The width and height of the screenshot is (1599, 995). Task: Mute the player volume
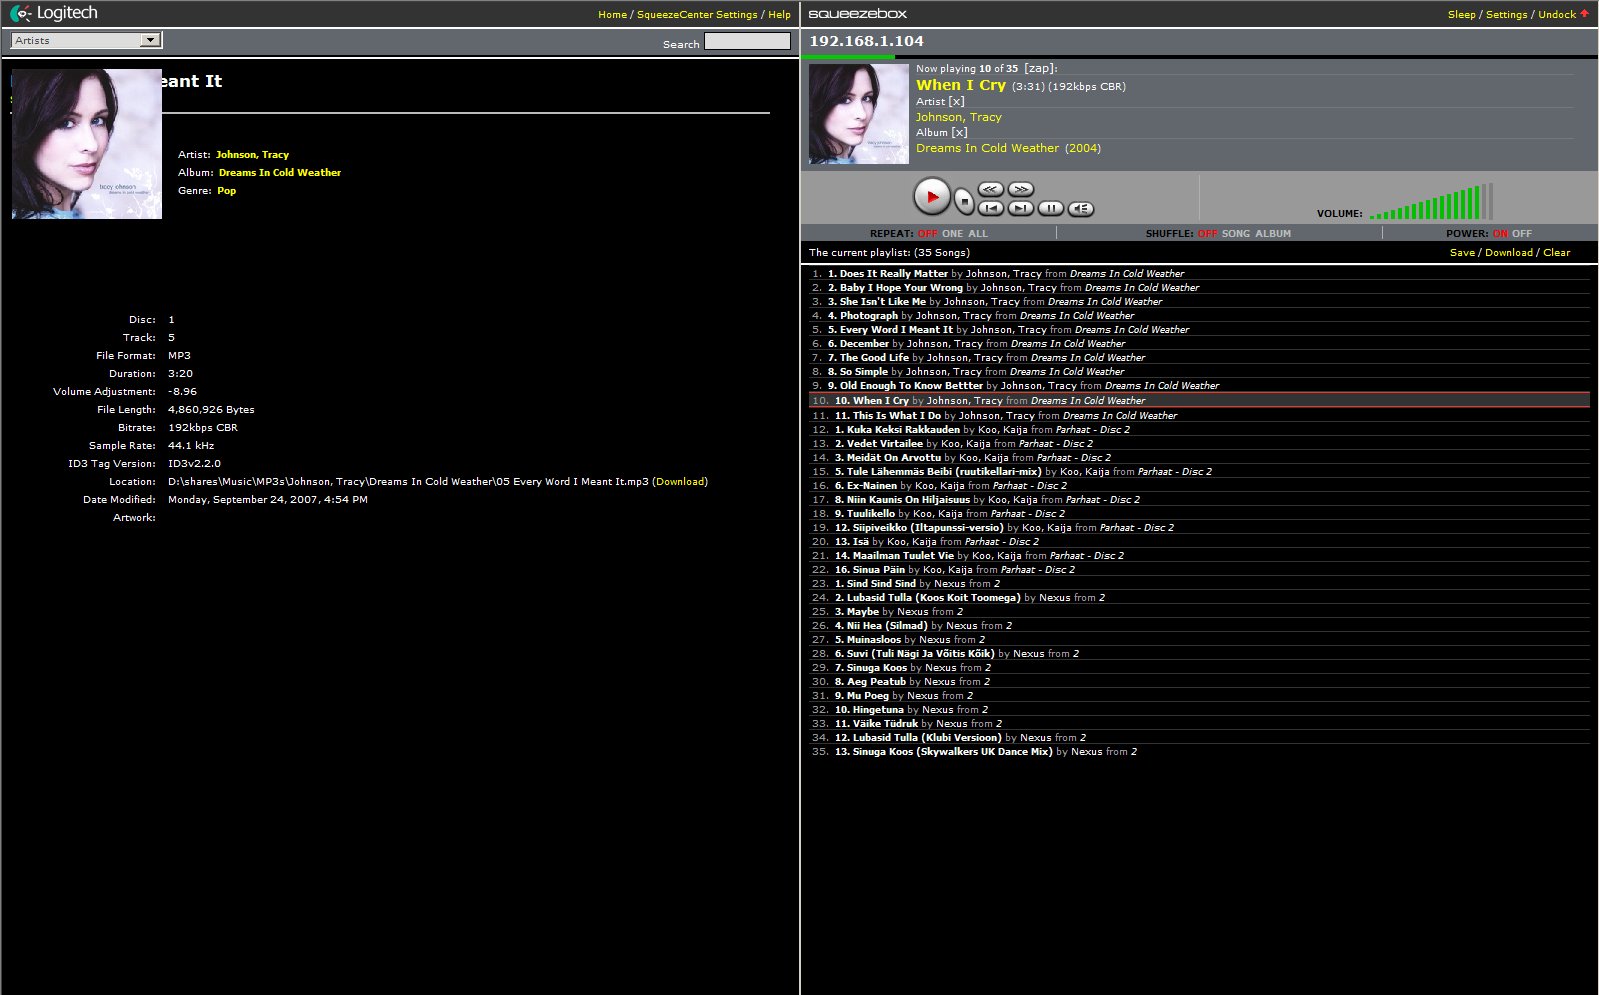[1080, 208]
